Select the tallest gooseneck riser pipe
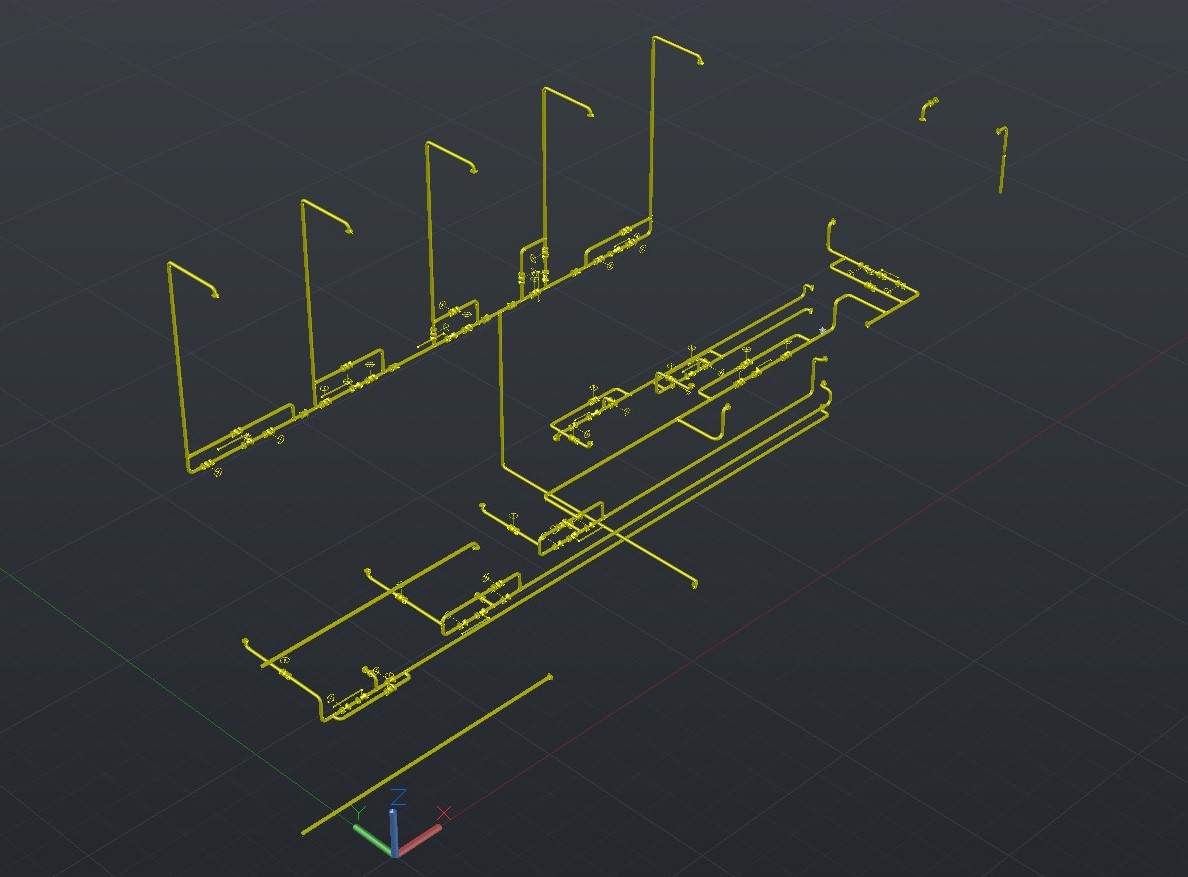 click(652, 129)
